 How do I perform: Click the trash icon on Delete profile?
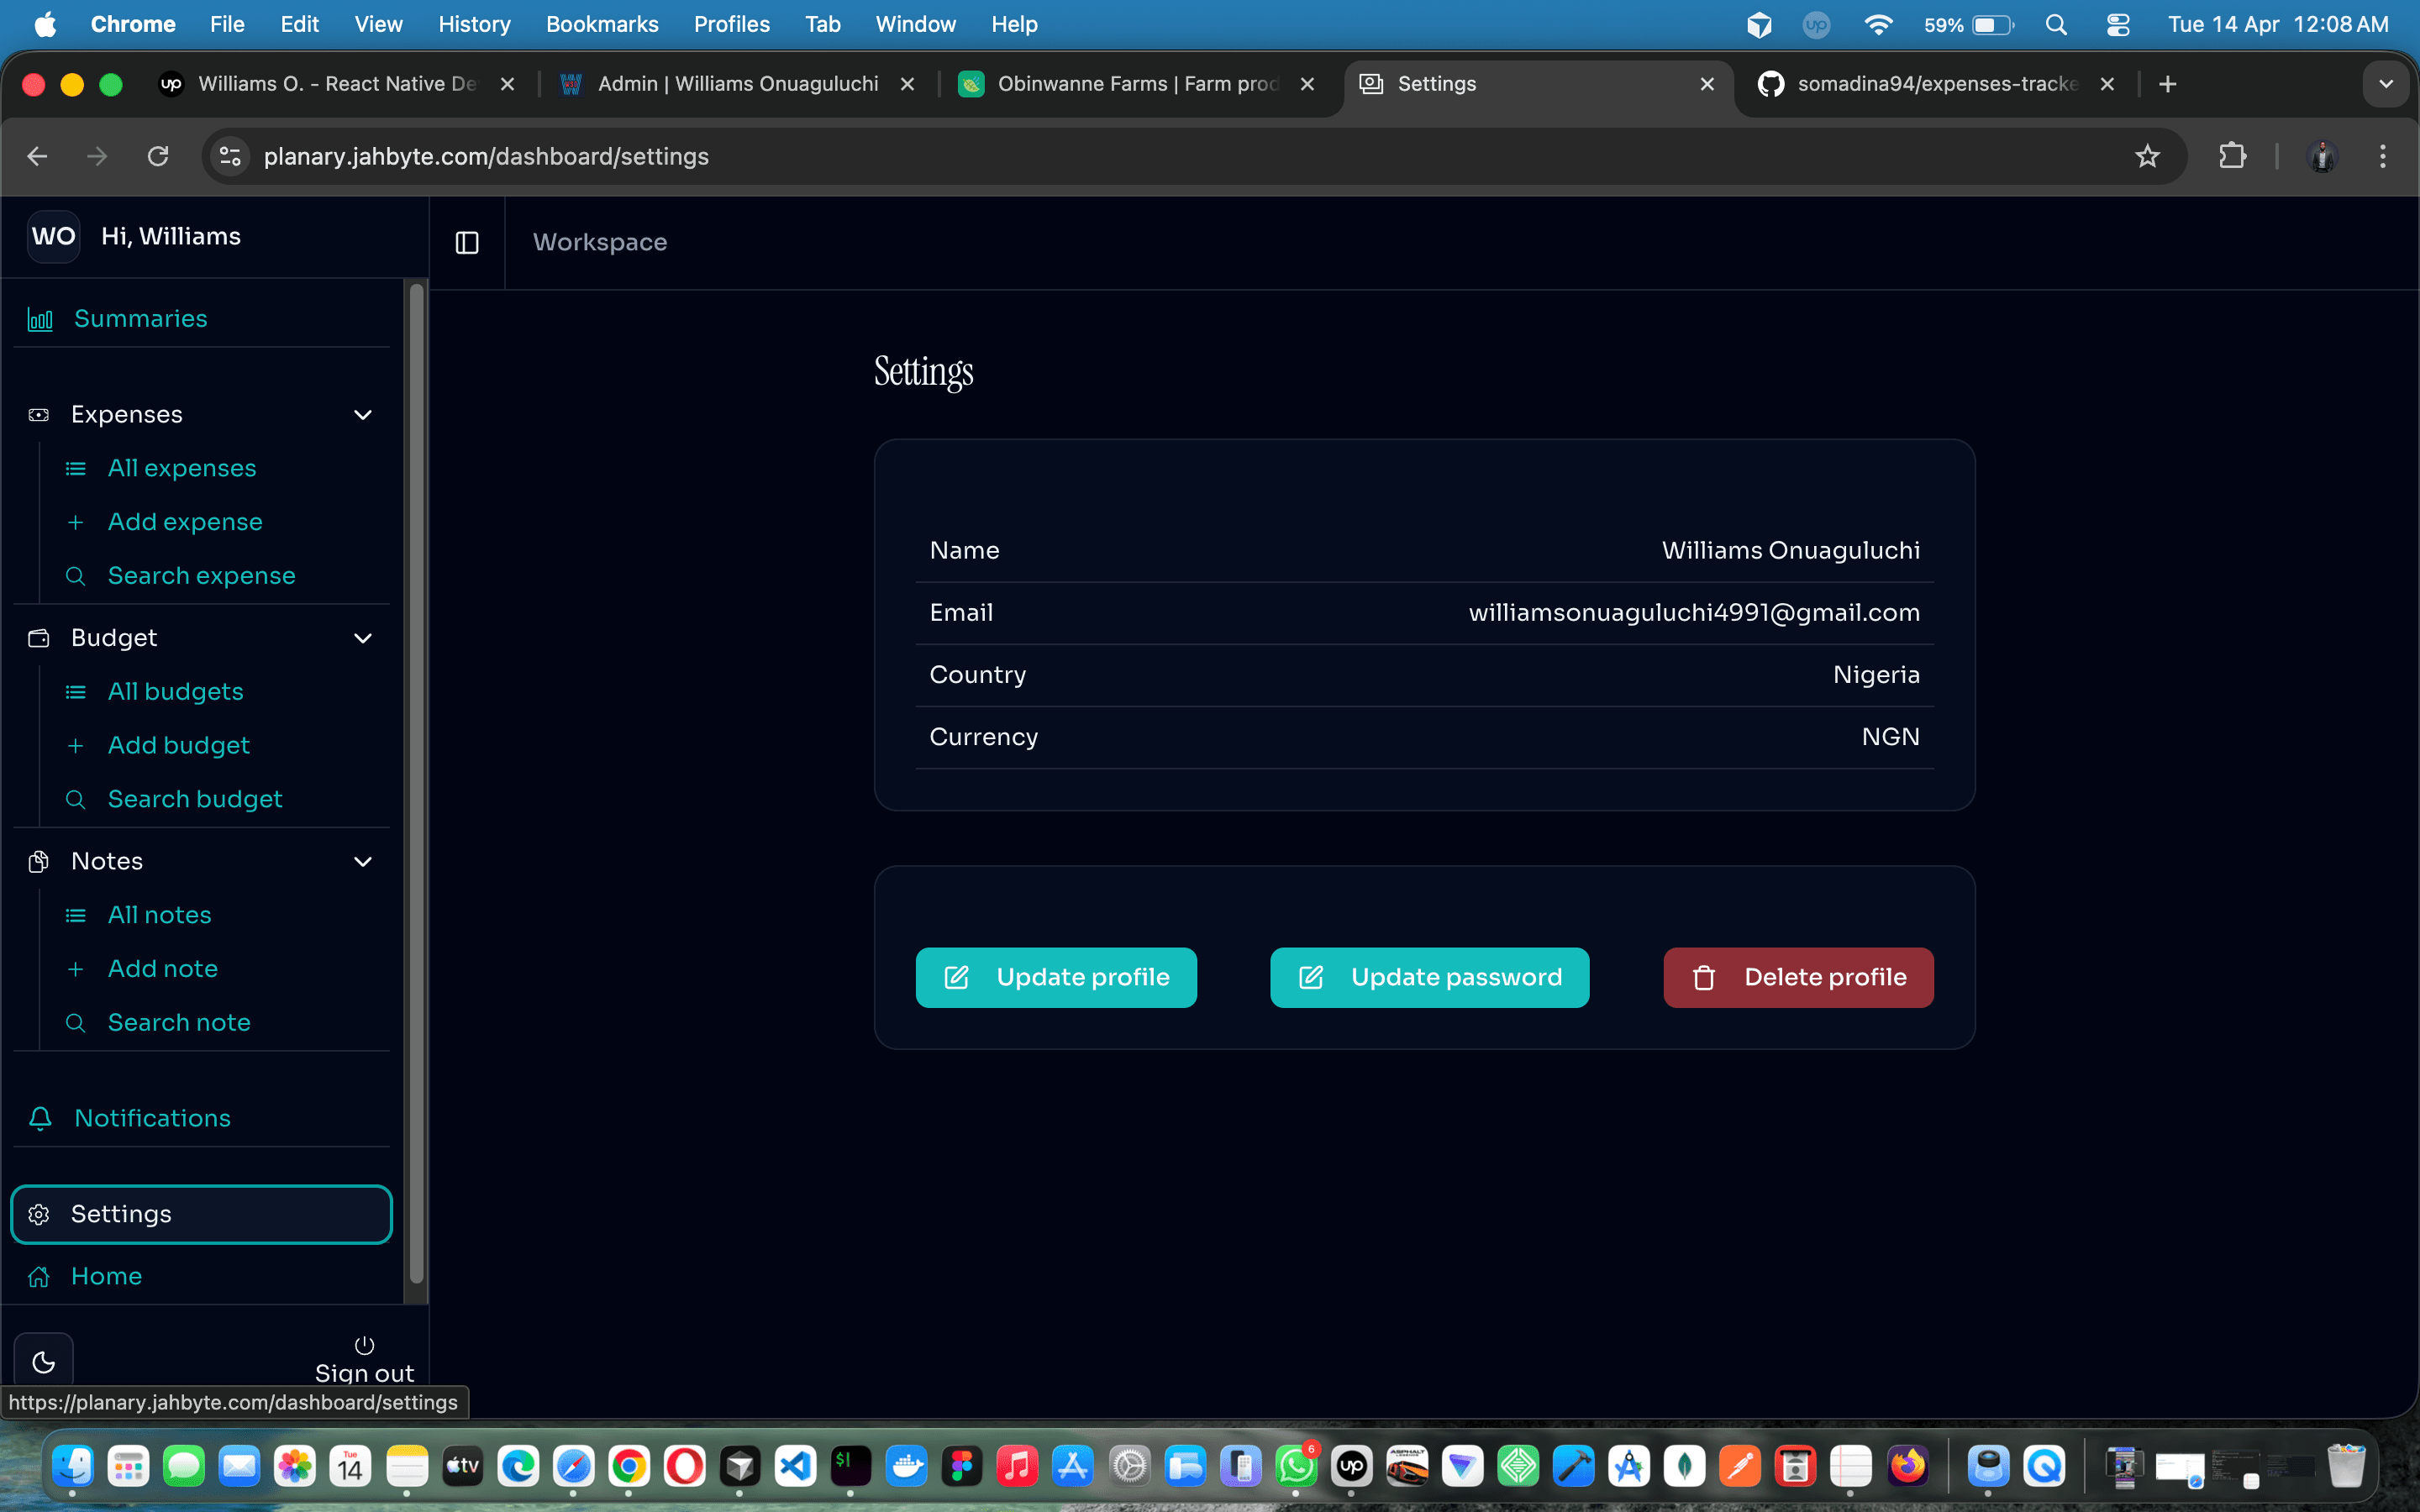coord(1703,977)
